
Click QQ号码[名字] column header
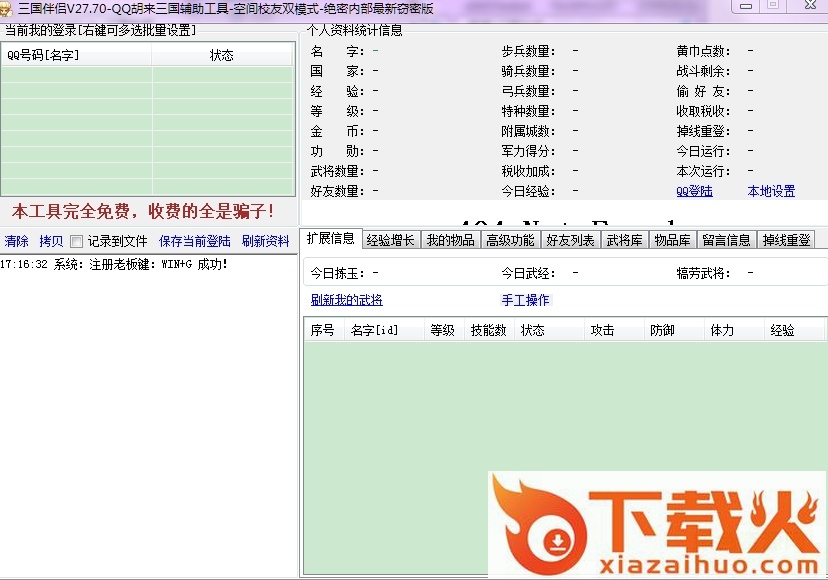pyautogui.click(x=77, y=55)
